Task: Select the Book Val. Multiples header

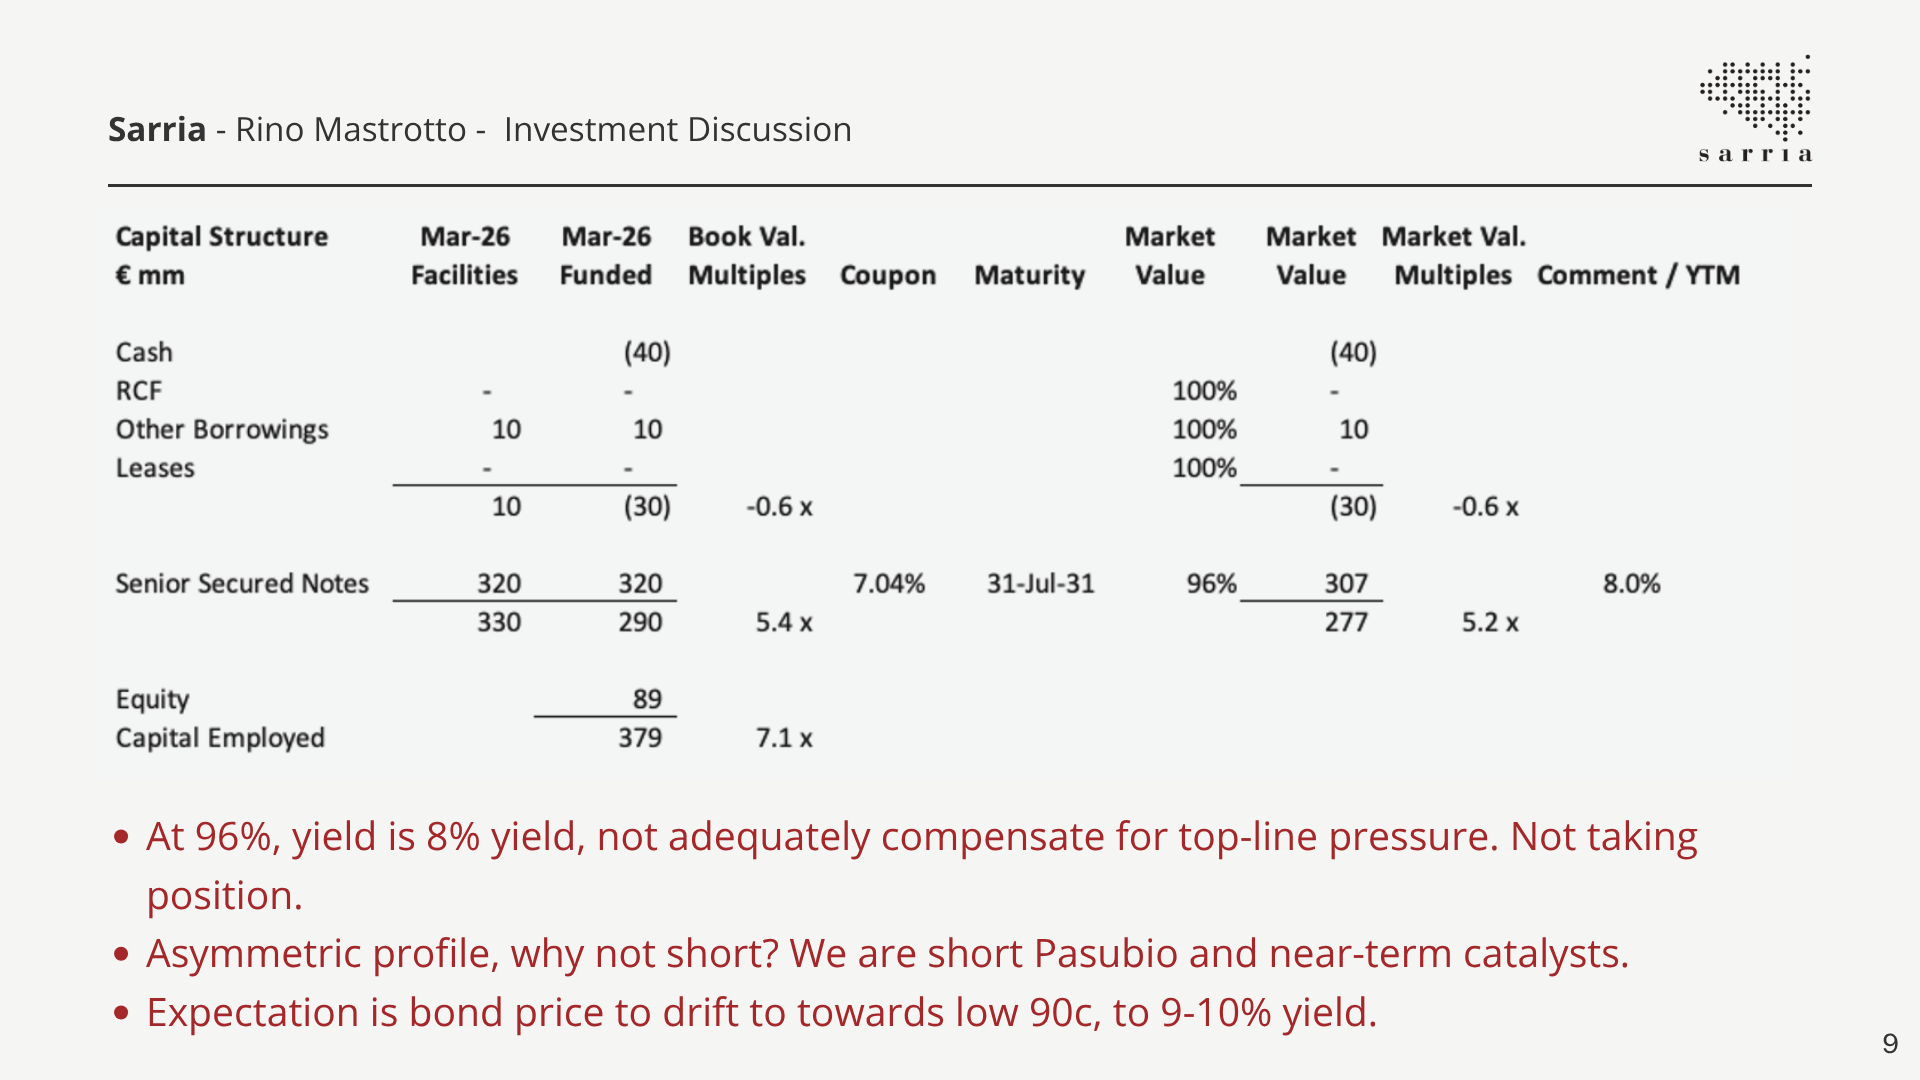Action: pos(747,256)
